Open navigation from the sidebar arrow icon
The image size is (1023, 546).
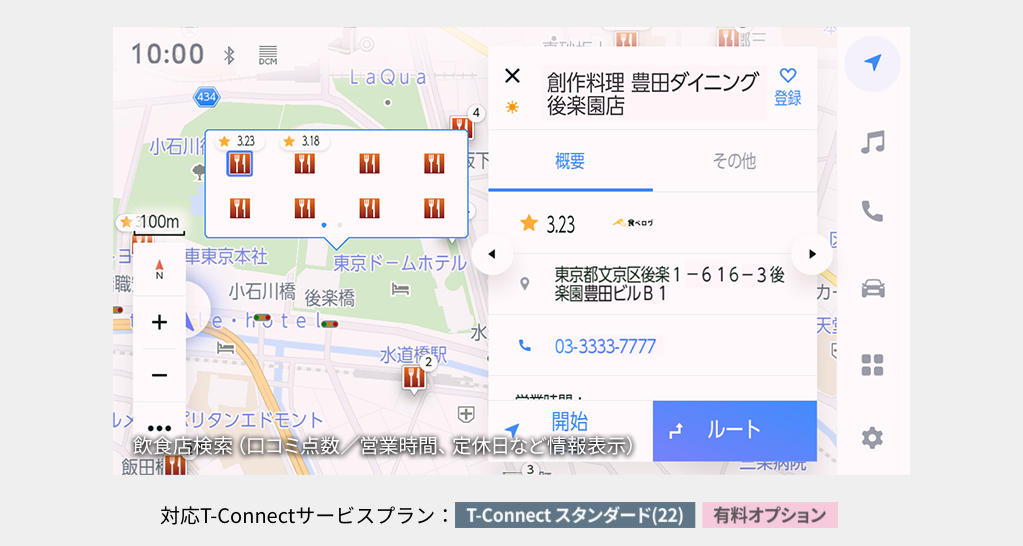(x=872, y=63)
